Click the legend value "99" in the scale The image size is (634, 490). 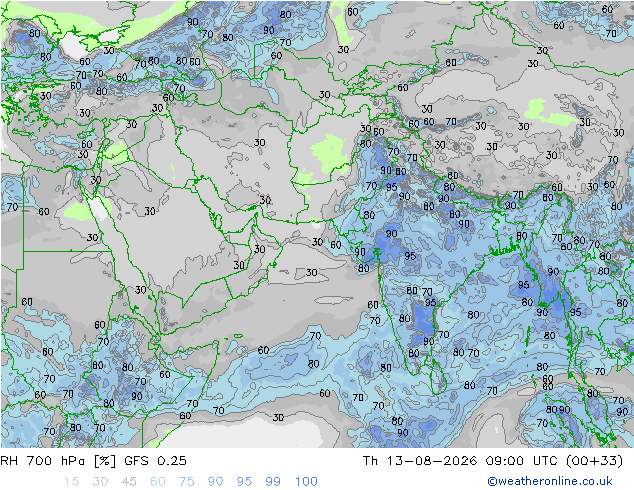273,482
